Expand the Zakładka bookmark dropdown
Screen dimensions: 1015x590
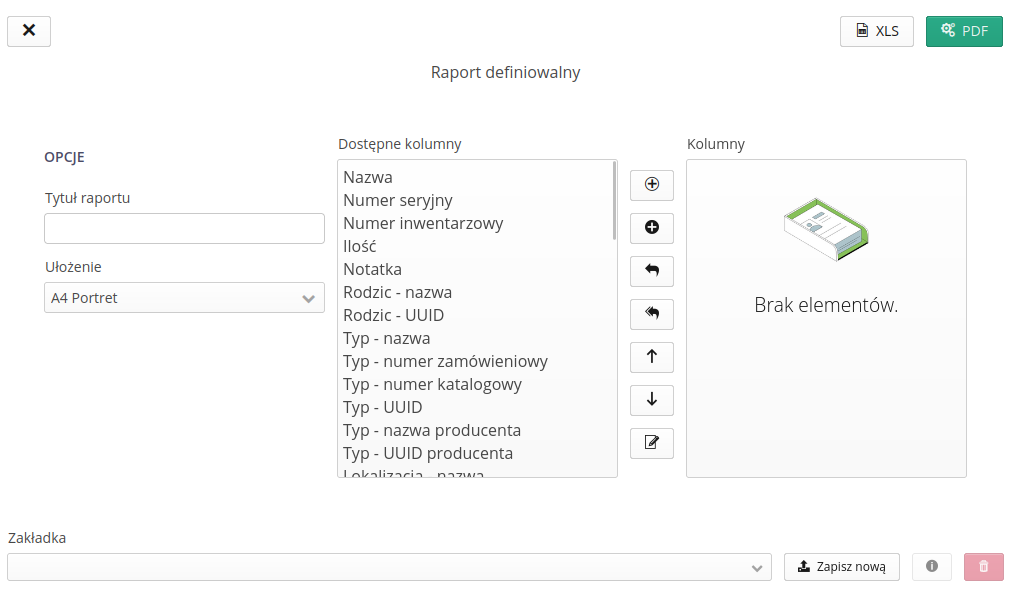coord(389,567)
